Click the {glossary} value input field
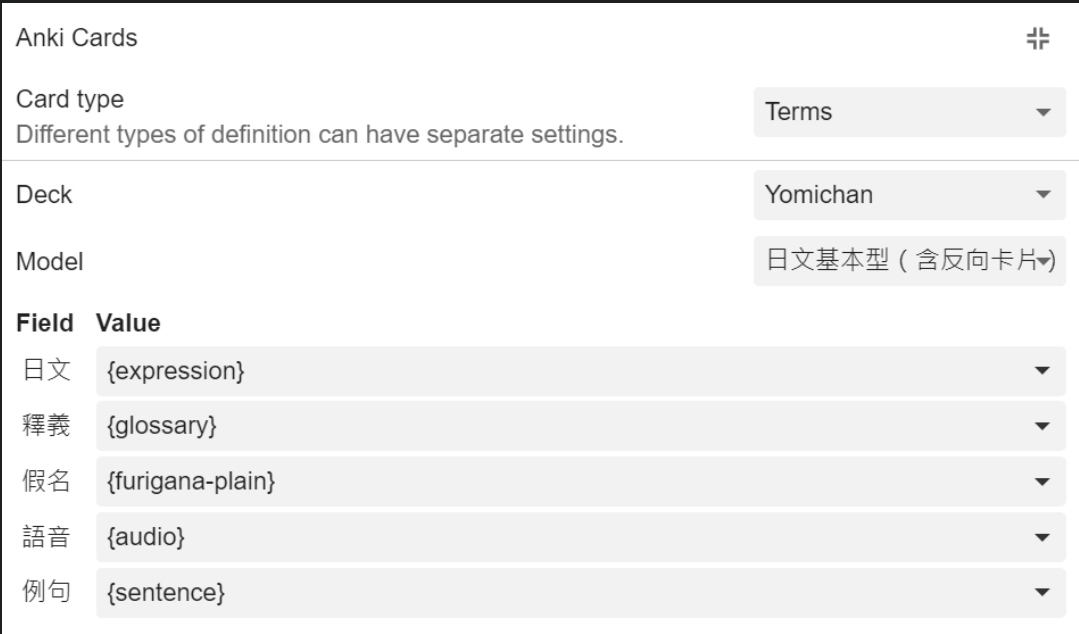Viewport: 1079px width, 634px height. click(x=560, y=426)
